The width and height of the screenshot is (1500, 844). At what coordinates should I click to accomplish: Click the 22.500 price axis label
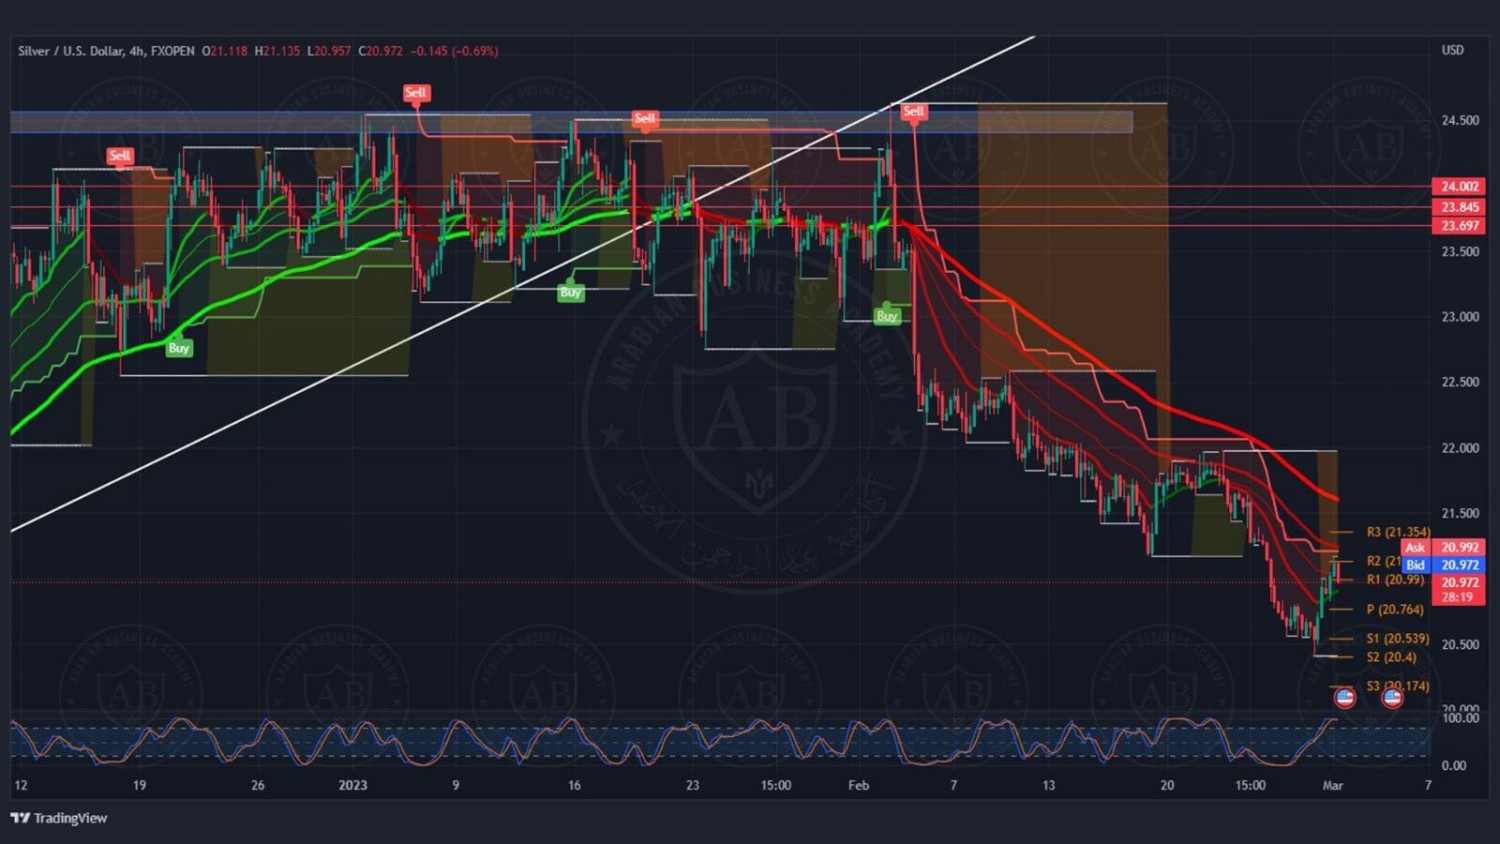(1460, 382)
